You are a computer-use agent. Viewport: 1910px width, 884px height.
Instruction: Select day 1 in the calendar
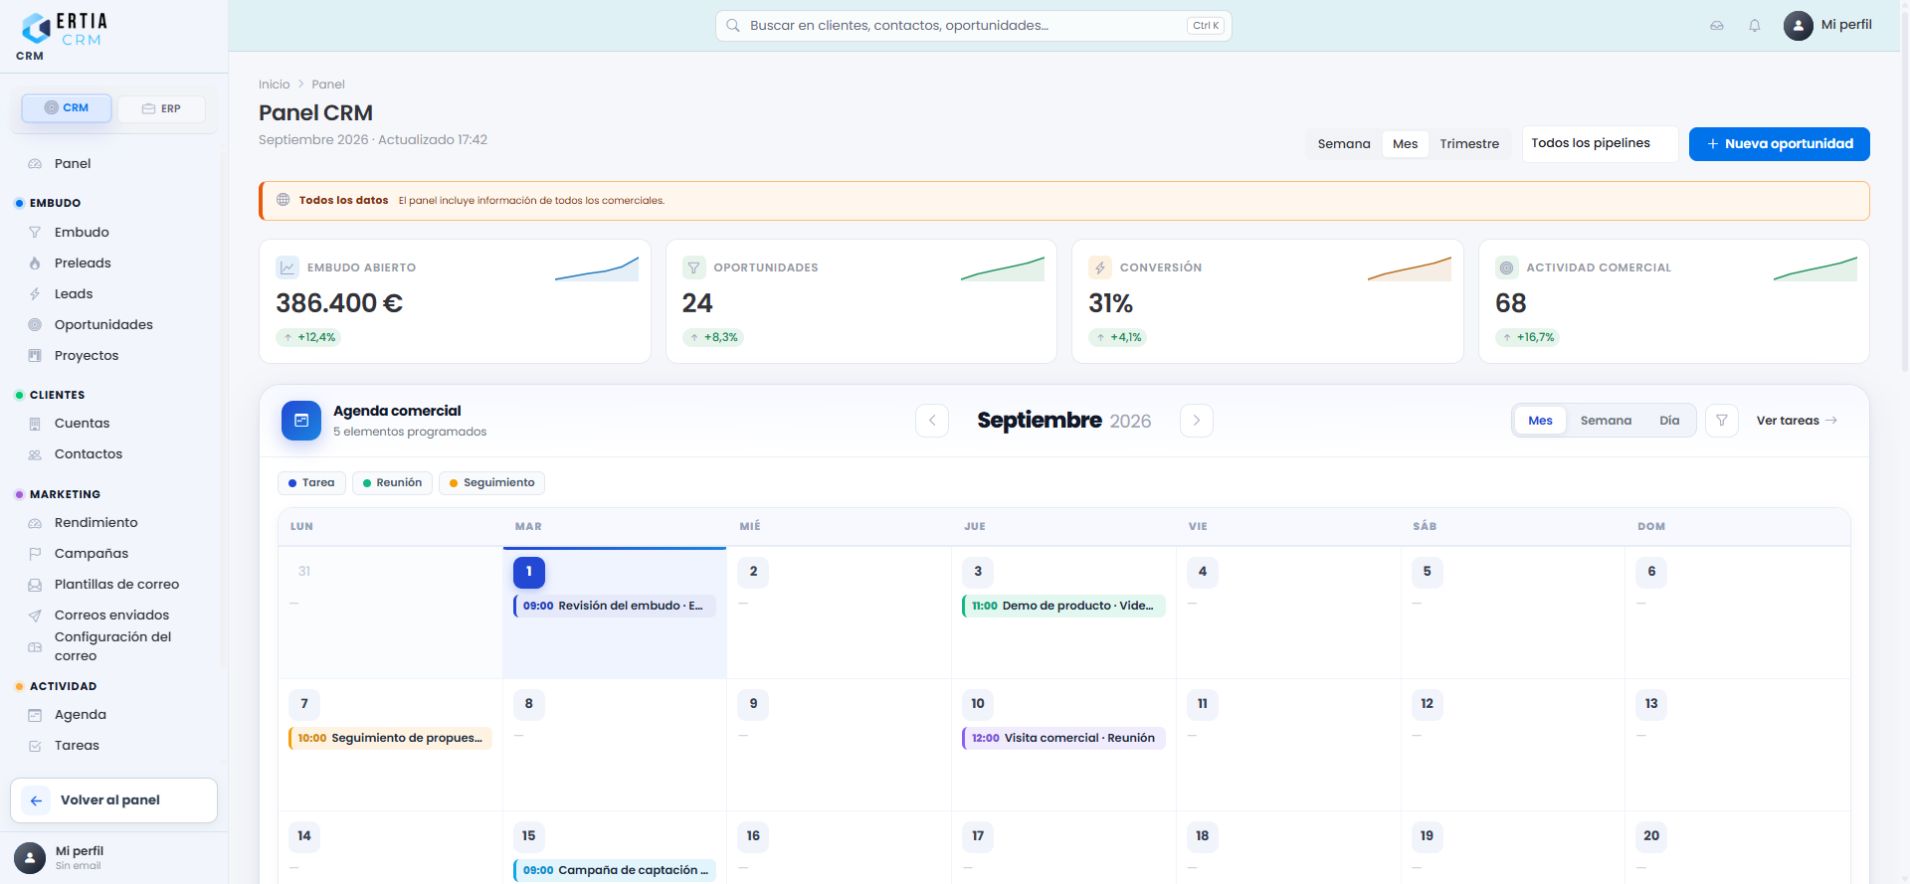tap(529, 572)
